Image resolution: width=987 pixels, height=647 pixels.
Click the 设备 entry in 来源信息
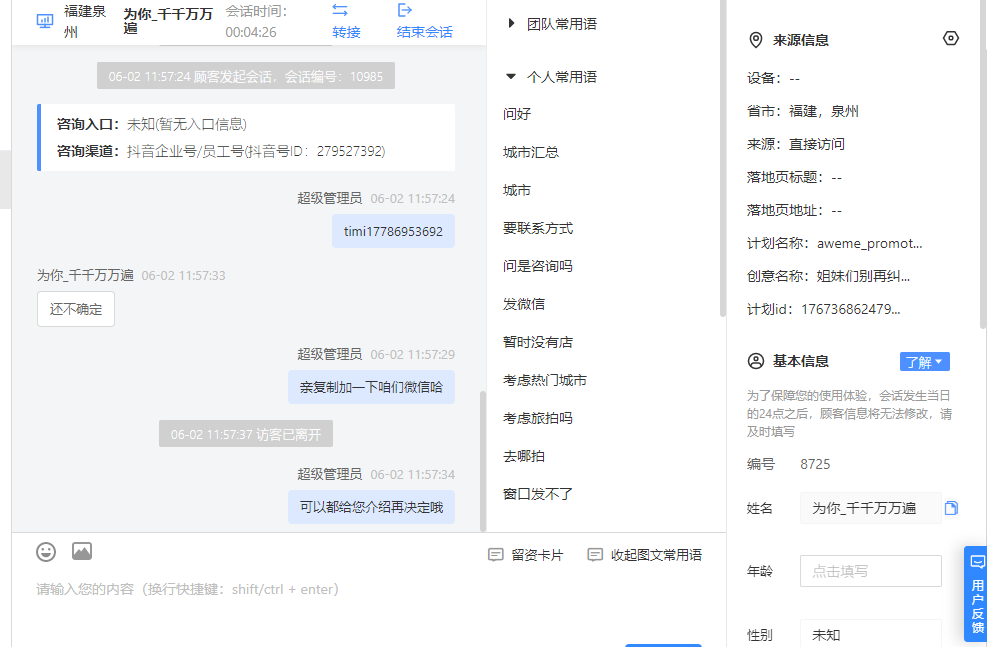pyautogui.click(x=773, y=79)
